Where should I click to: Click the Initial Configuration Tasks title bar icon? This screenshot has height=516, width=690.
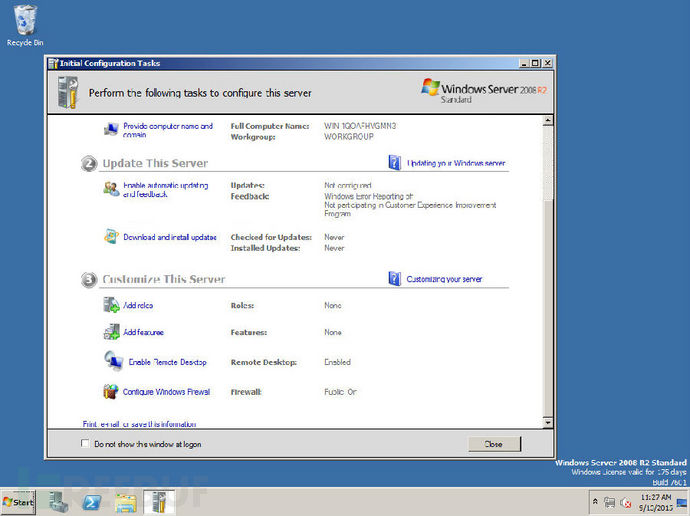(53, 63)
